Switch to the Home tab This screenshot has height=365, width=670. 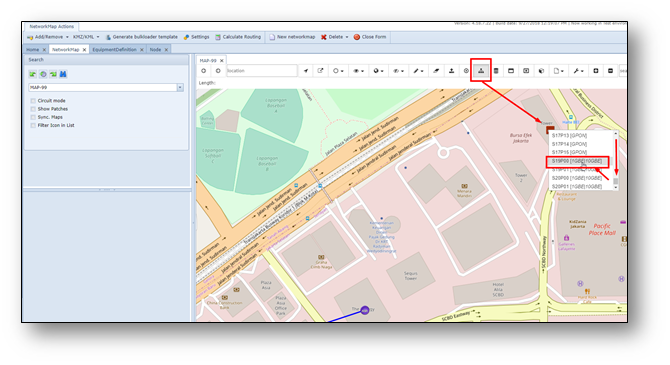pos(32,50)
